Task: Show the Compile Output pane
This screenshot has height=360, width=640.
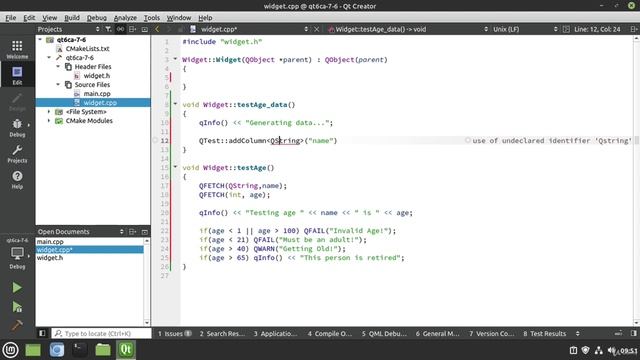Action: (330, 333)
